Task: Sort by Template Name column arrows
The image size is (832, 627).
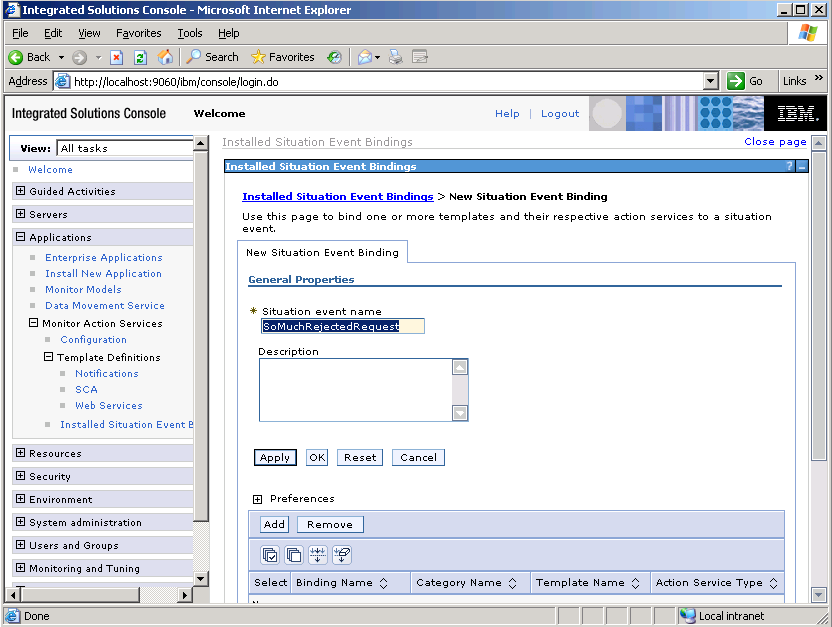Action: coord(636,584)
